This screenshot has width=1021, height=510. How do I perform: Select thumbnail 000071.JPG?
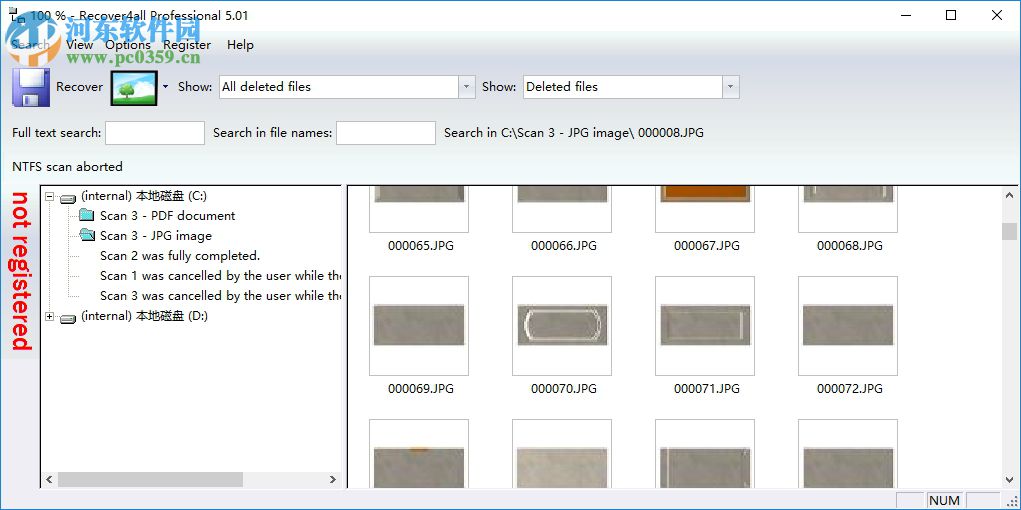pos(705,326)
